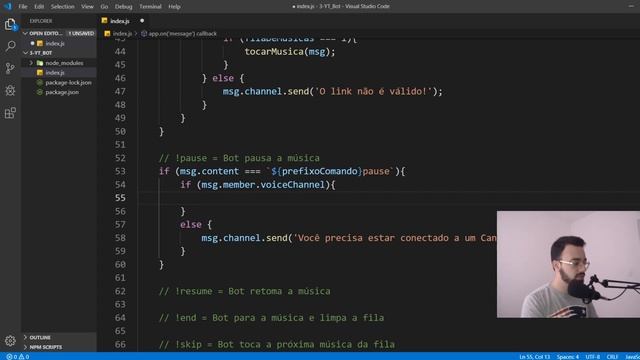Click the errors and warnings status indicator
Screen dimensions: 640x360
[x=18, y=356]
